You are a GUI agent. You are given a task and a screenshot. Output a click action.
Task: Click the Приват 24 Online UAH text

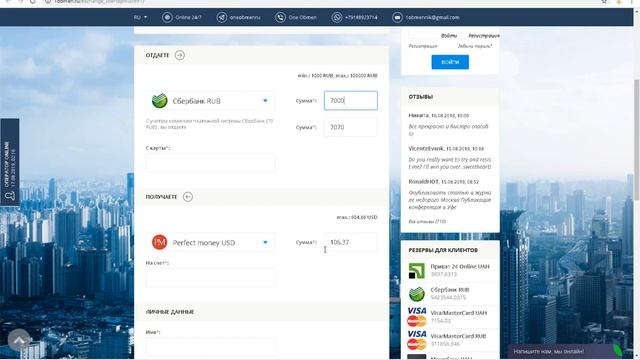pyautogui.click(x=460, y=267)
